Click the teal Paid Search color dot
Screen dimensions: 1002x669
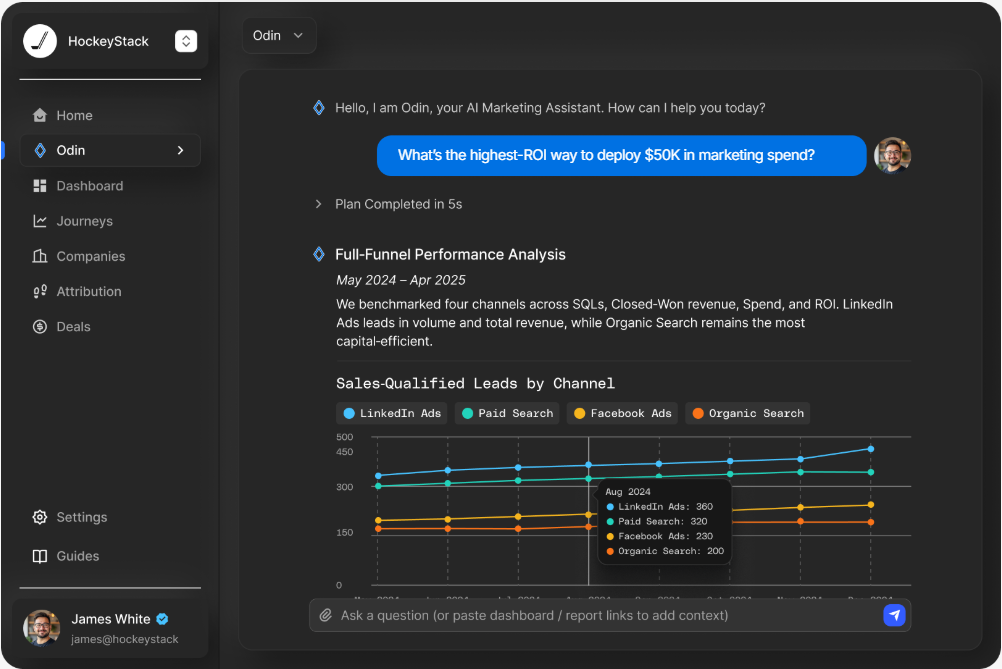[x=467, y=413]
